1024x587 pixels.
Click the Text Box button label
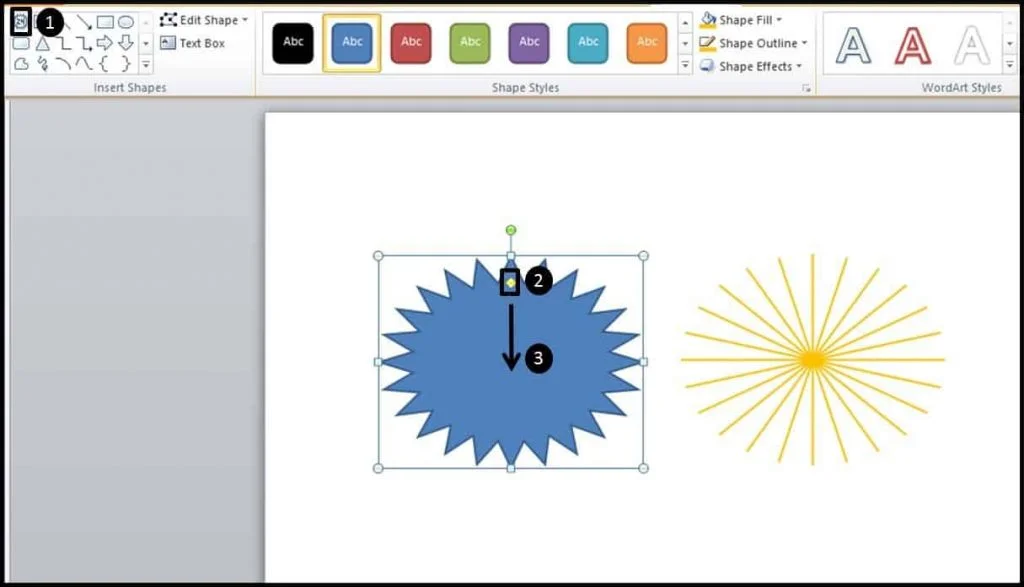click(x=202, y=43)
